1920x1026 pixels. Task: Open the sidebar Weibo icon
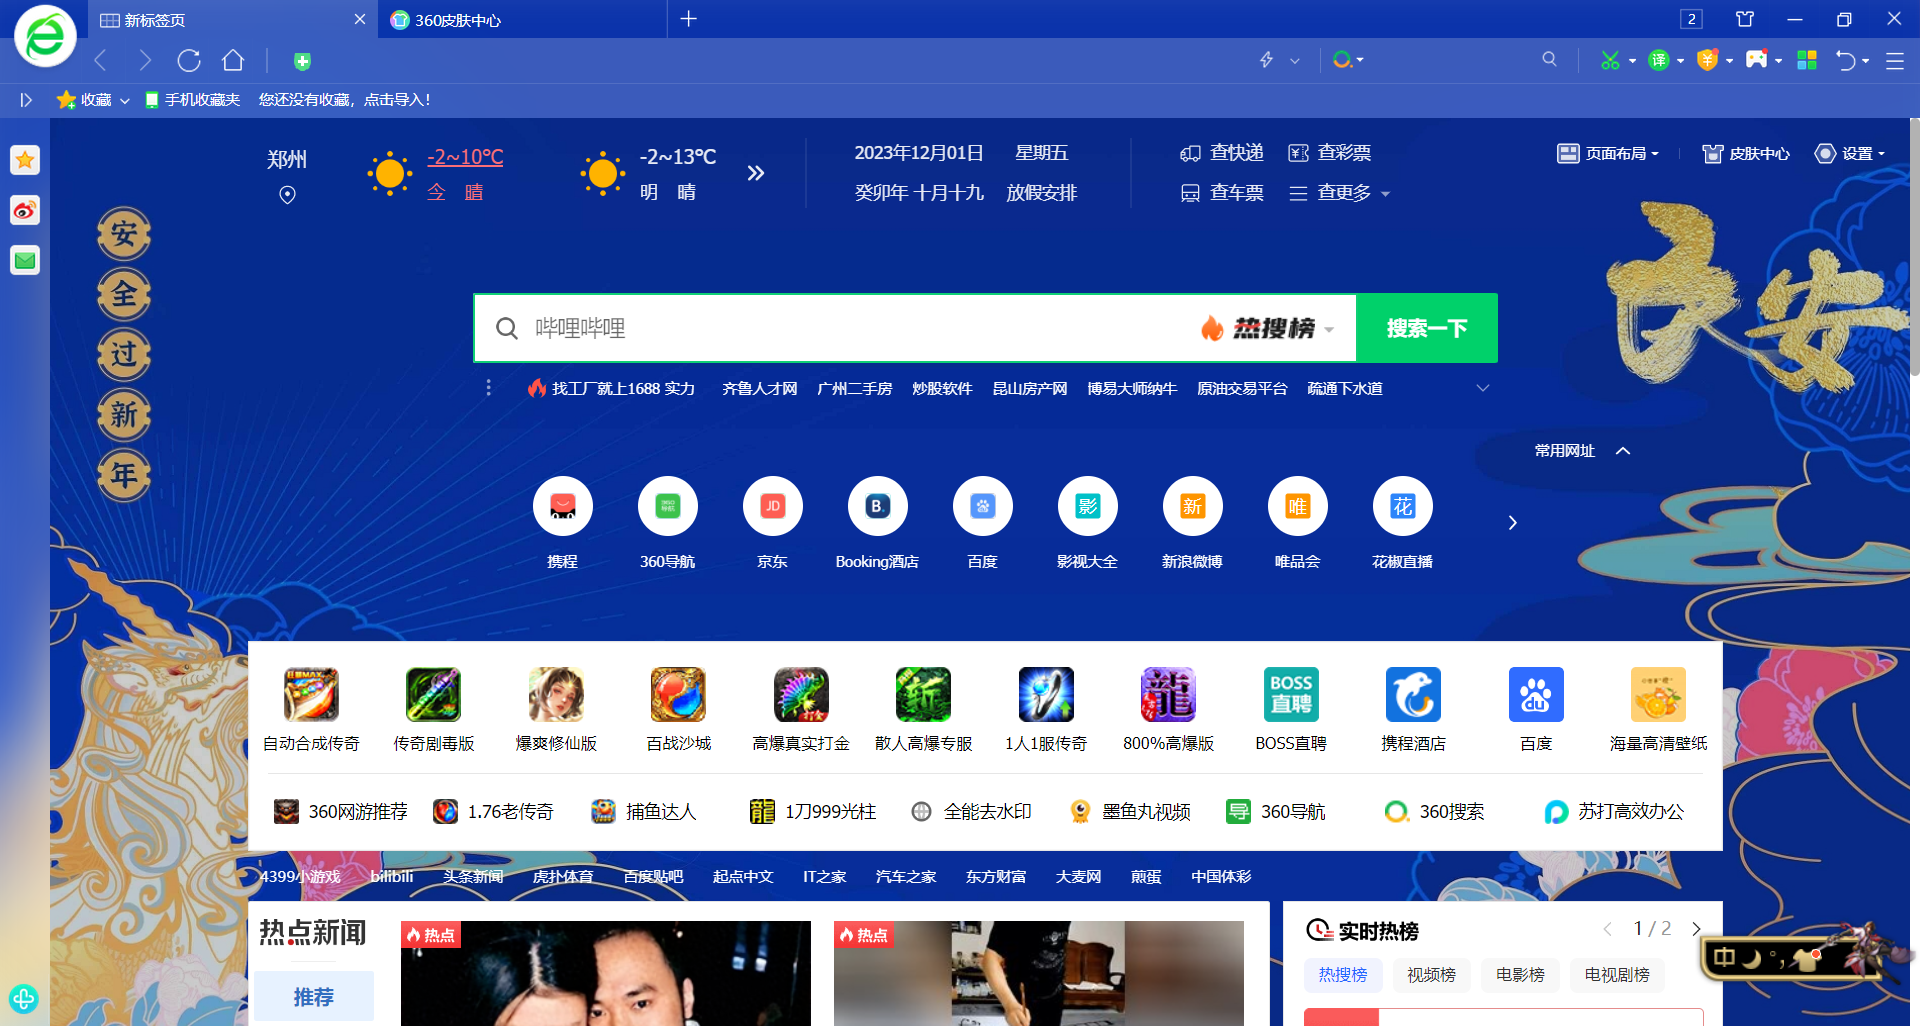(25, 210)
